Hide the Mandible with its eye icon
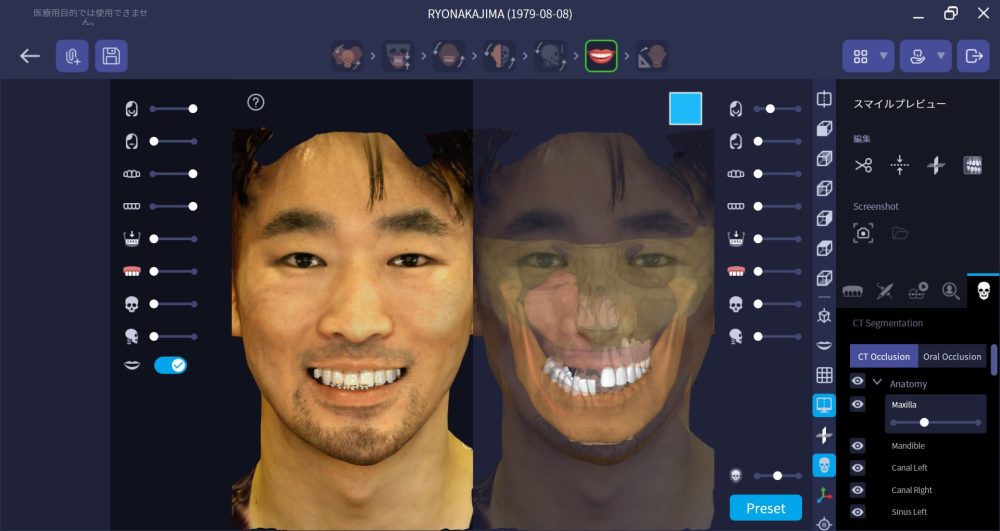The width and height of the screenshot is (1000, 531). [x=858, y=445]
